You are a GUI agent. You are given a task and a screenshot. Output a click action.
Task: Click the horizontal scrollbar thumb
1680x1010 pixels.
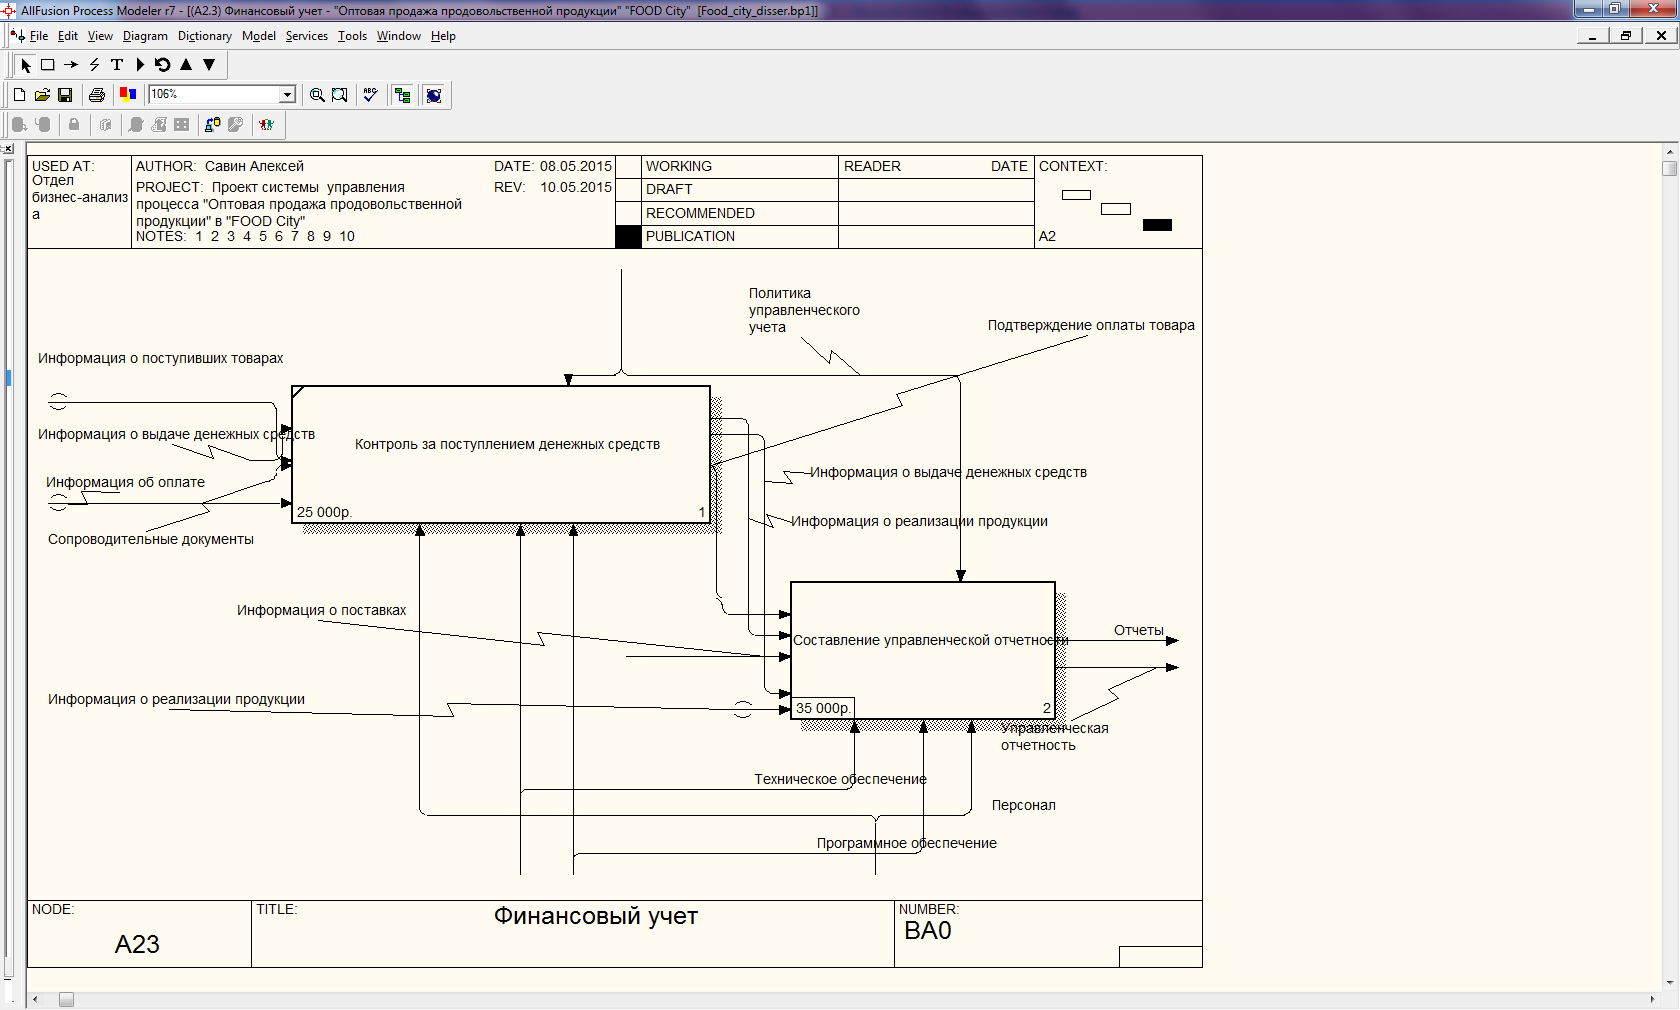[66, 1000]
